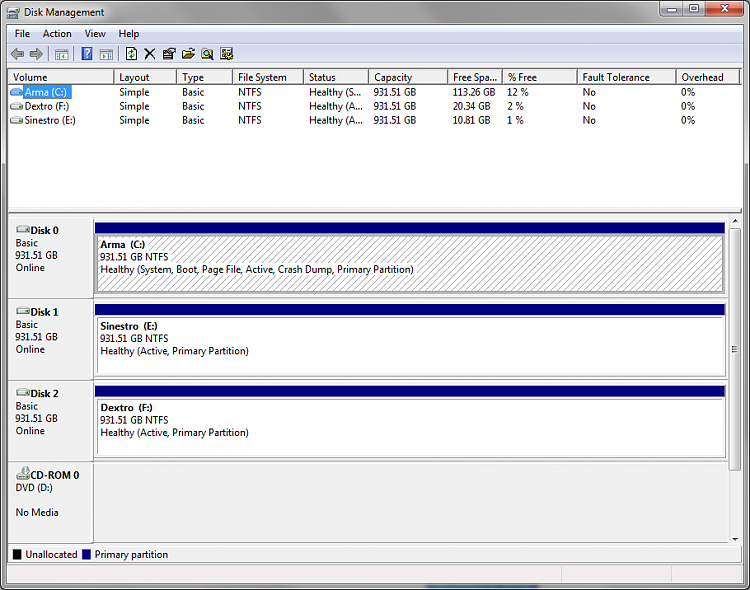Click the scroll down arrow of disk pane
Viewport: 750px width, 590px height.
tap(735, 539)
